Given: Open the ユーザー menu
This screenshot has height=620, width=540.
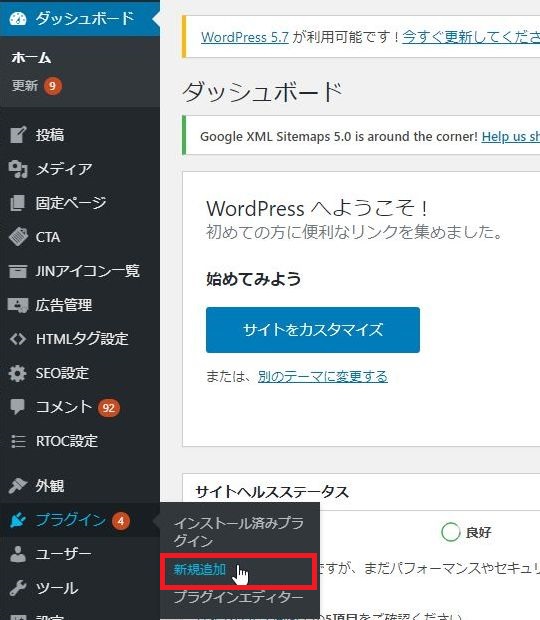Looking at the screenshot, I should (x=80, y=554).
